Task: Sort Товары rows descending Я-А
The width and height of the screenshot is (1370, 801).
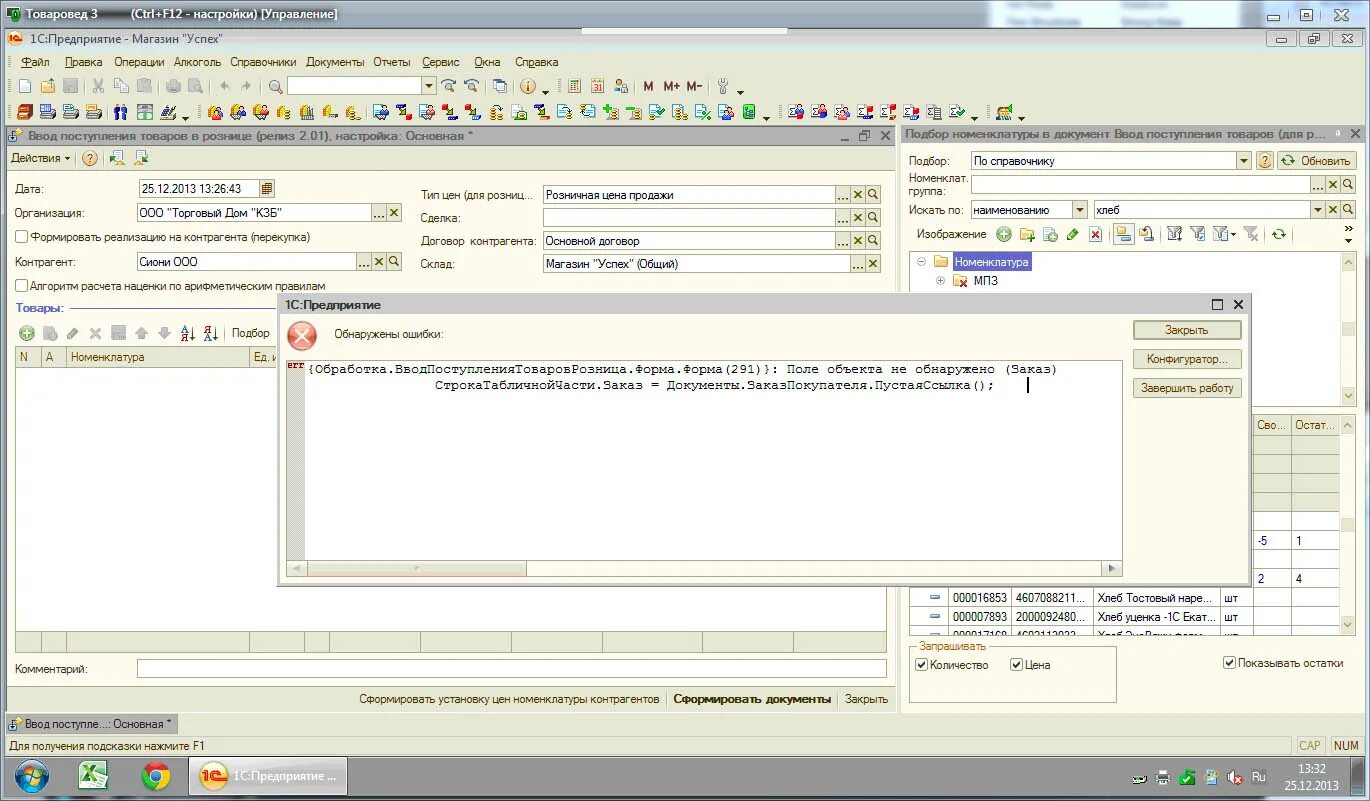Action: 210,333
